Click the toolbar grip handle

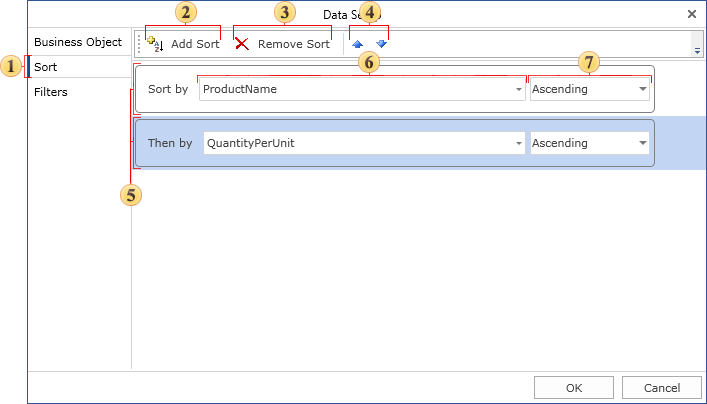click(139, 44)
